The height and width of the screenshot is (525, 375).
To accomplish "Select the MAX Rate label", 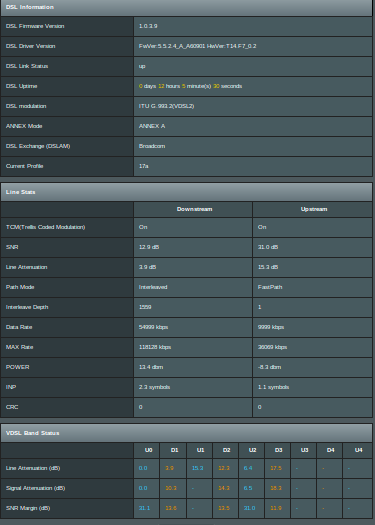I will click(19, 347).
